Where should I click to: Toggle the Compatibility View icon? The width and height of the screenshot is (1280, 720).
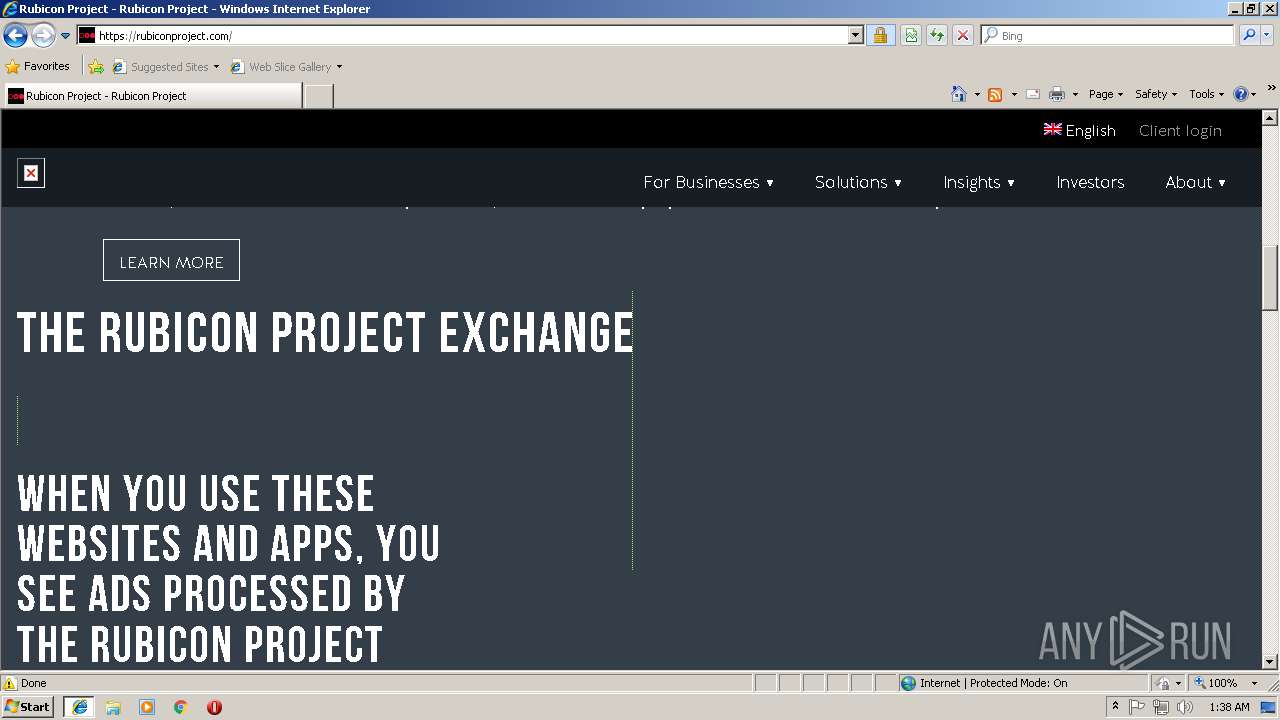point(911,35)
